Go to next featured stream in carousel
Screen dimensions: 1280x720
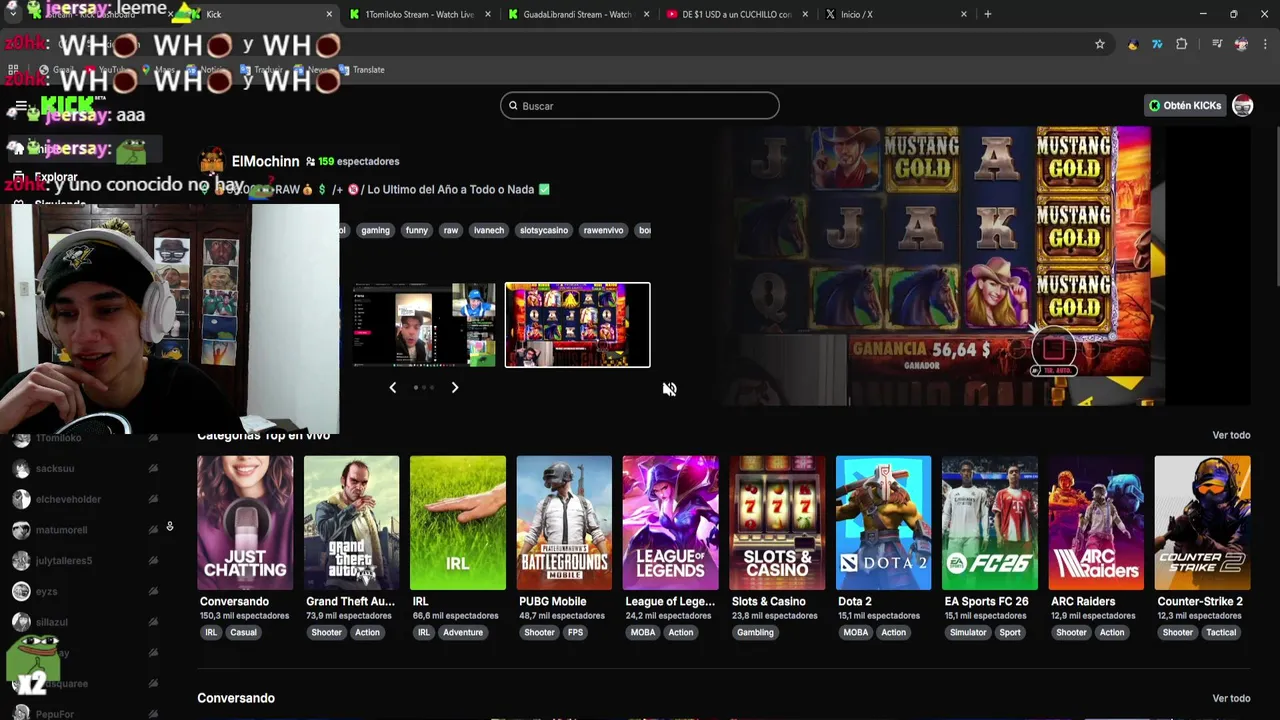(x=455, y=387)
